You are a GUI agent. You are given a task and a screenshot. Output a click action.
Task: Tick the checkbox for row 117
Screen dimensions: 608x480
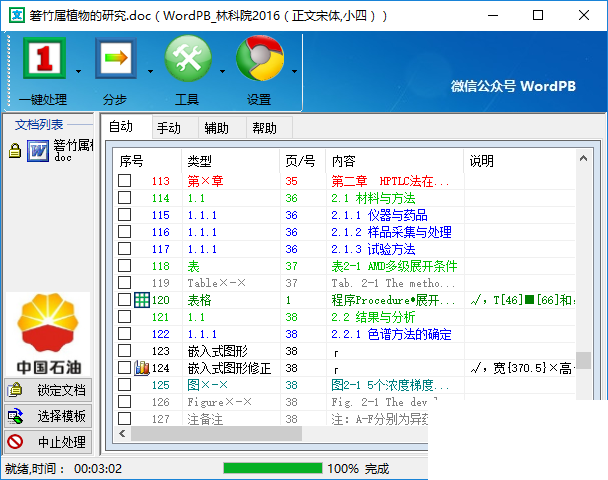[124, 249]
